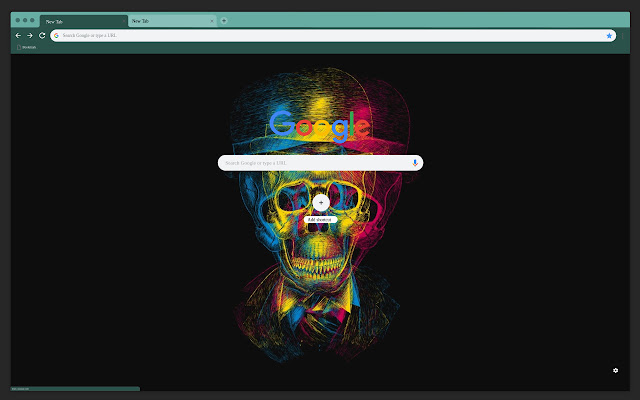This screenshot has width=640, height=400.
Task: Close the first New Tab tab
Action: 123,21
